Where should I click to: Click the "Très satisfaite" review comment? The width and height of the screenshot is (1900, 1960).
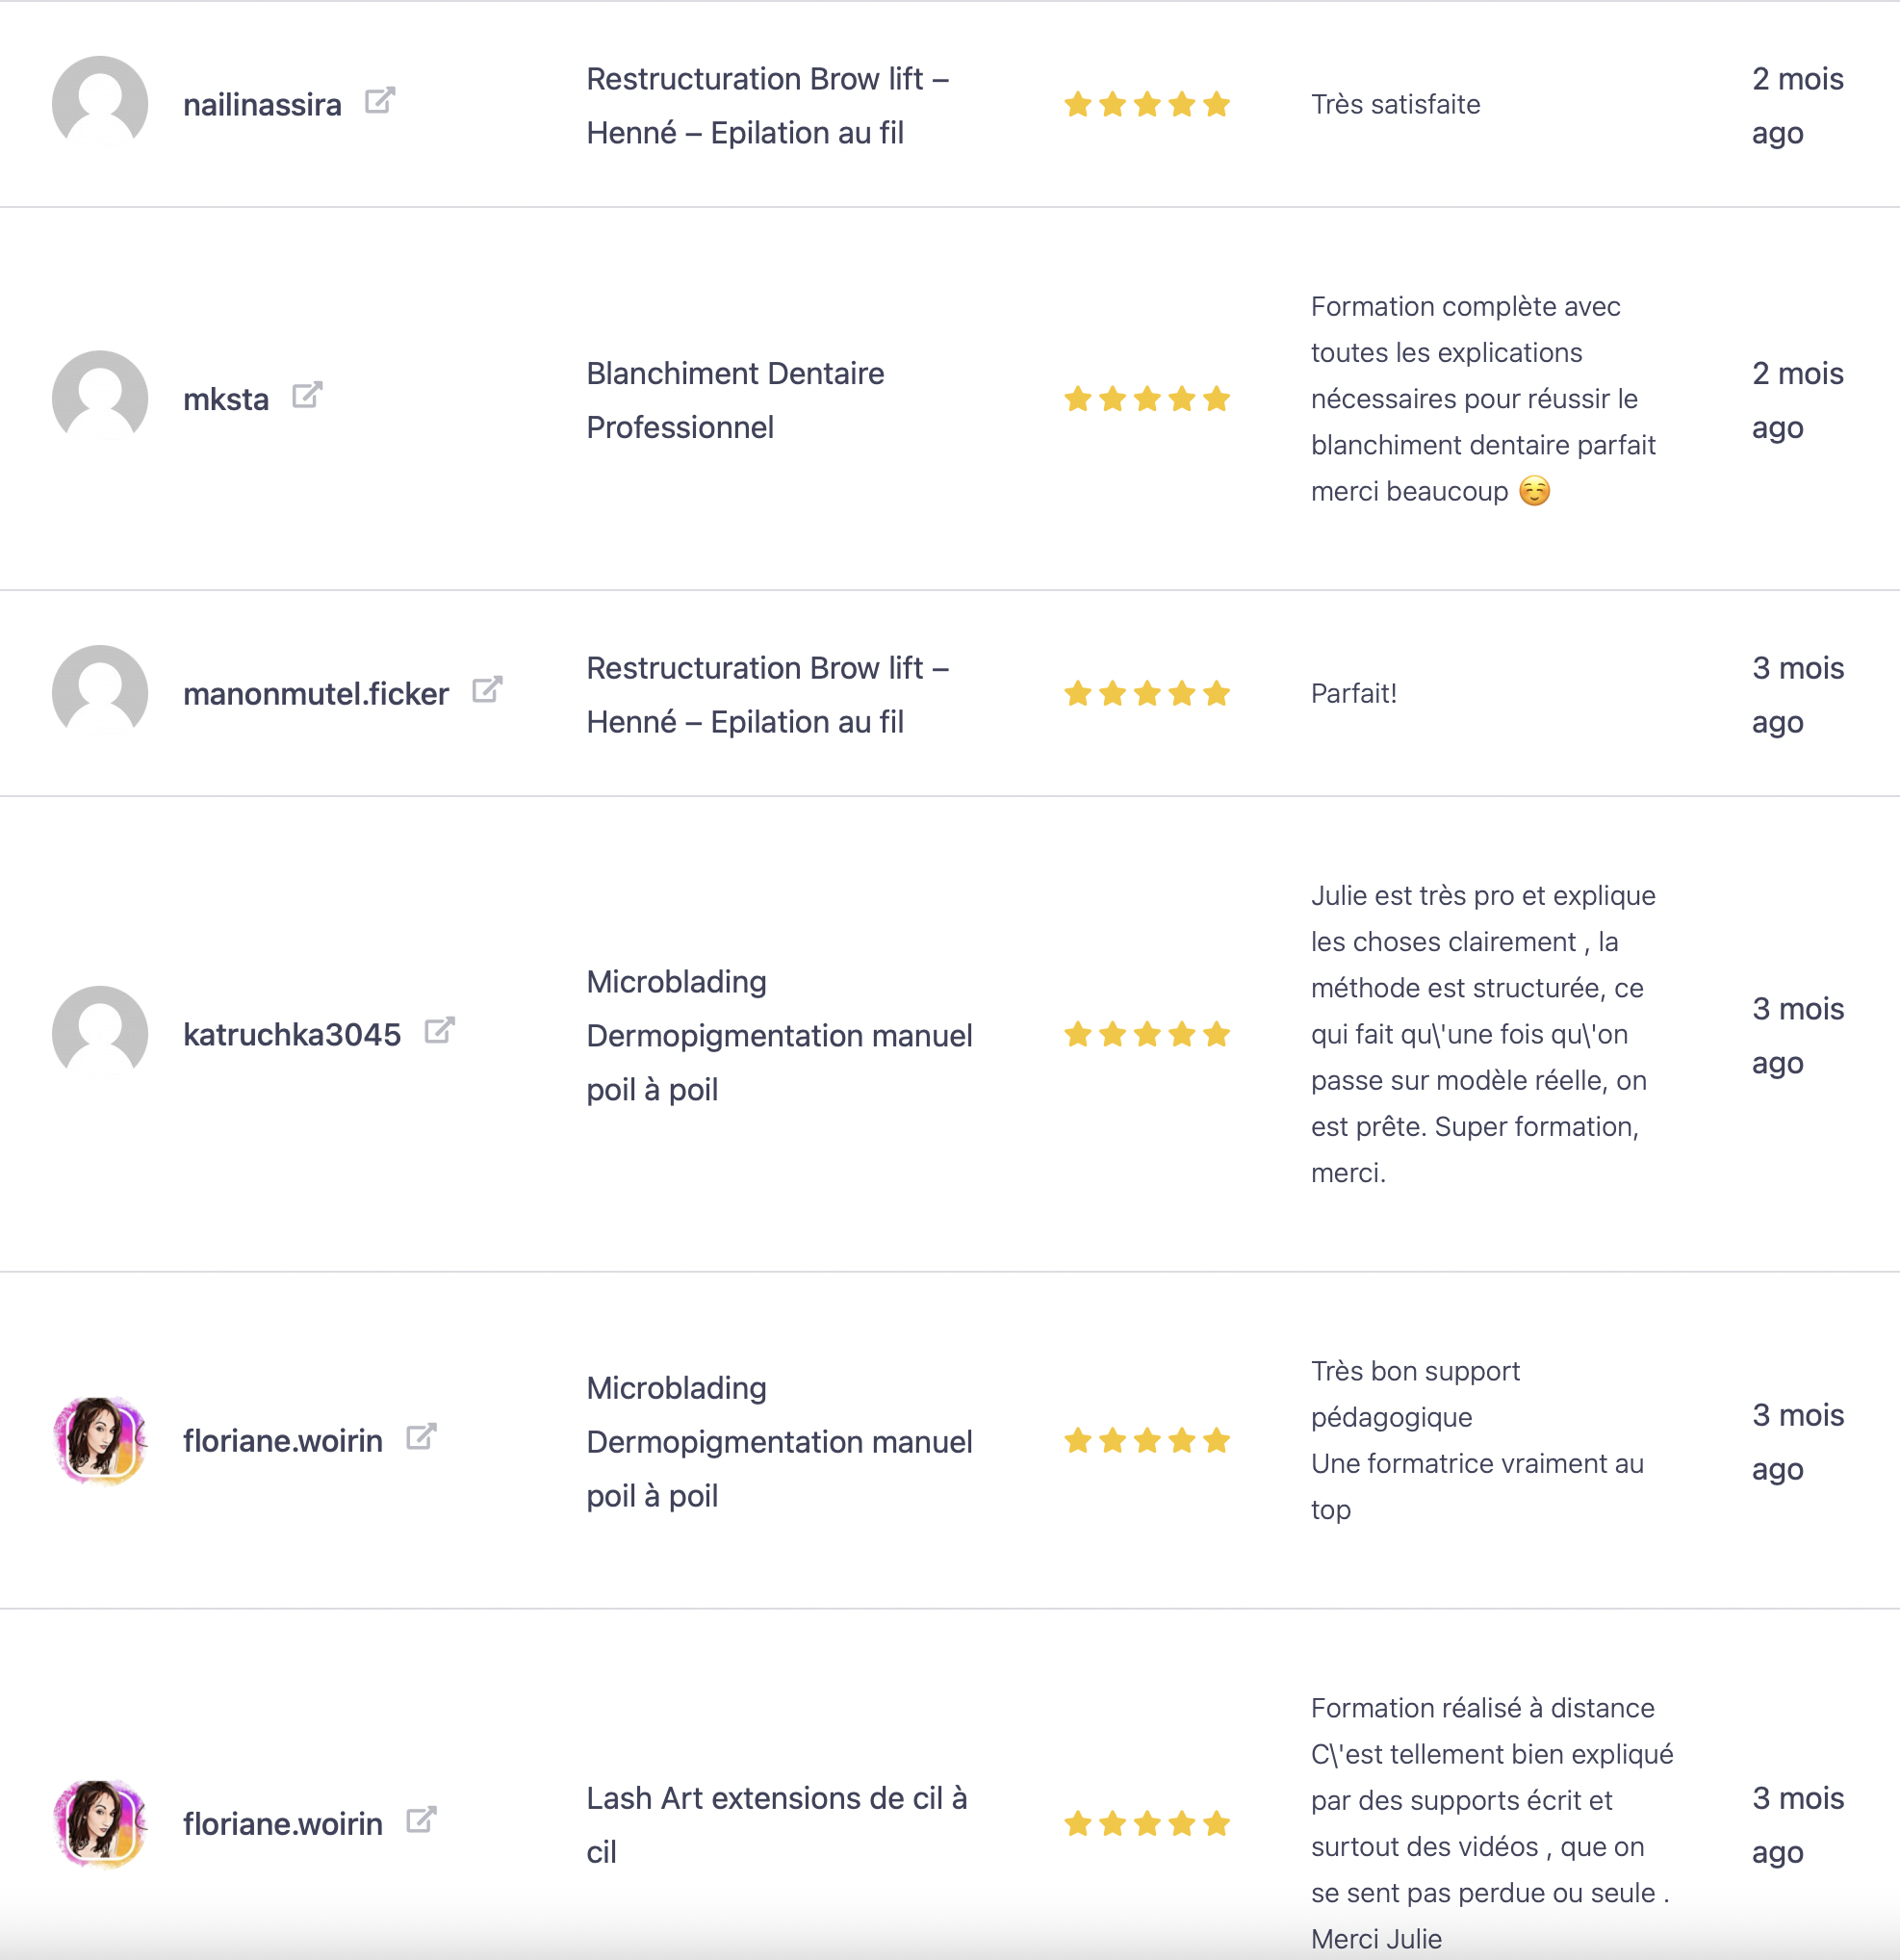point(1395,105)
